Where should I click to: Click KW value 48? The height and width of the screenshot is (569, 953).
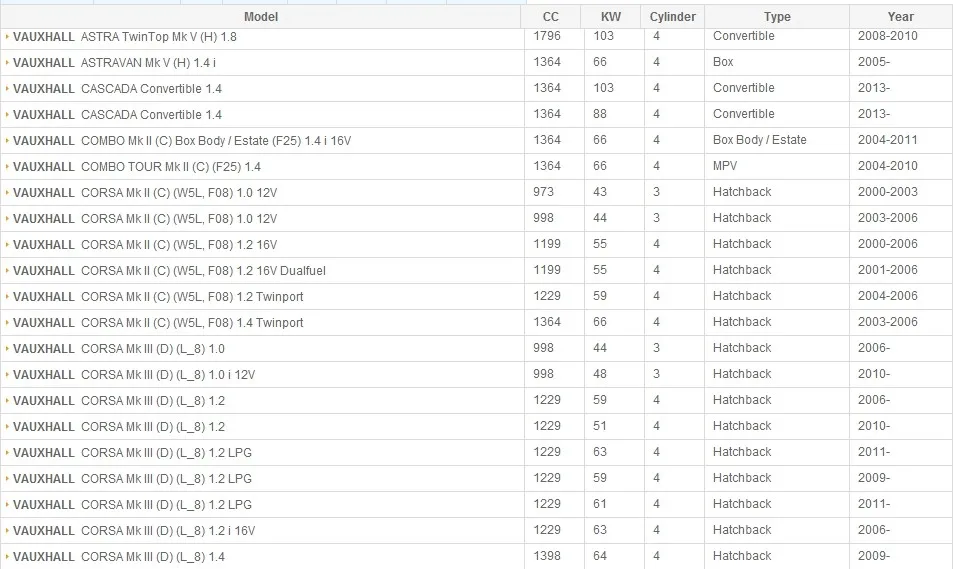click(600, 374)
